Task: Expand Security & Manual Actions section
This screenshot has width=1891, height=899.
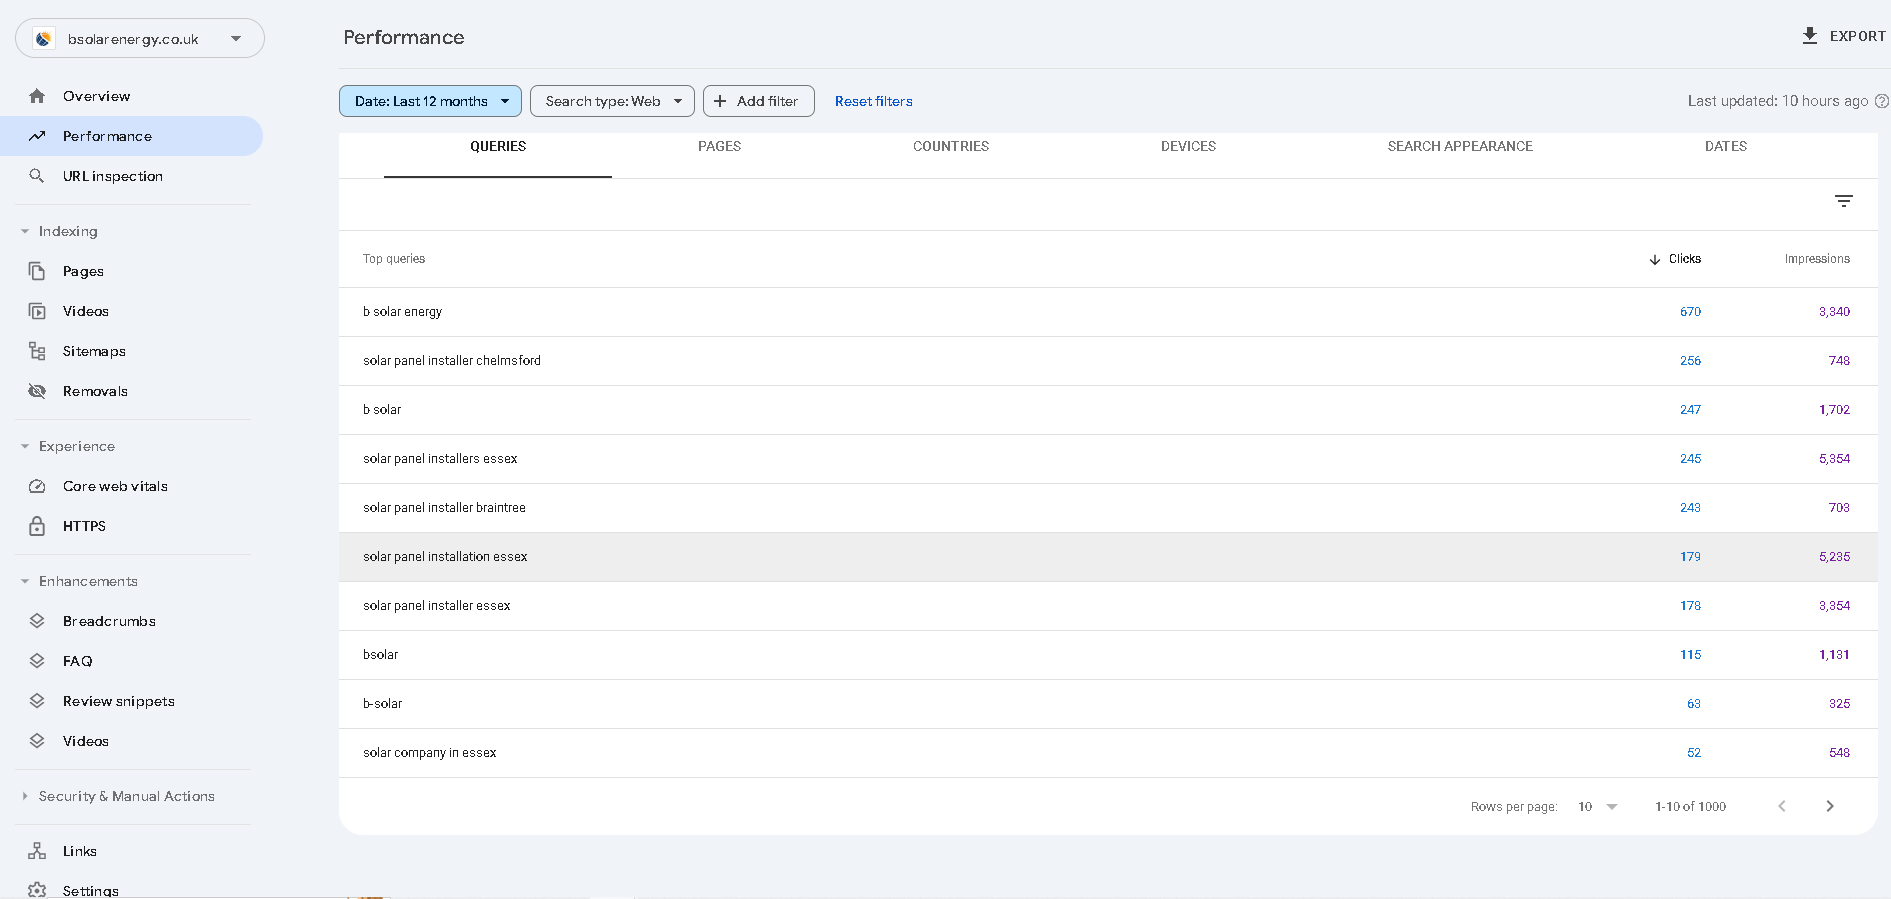Action: click(x=25, y=796)
